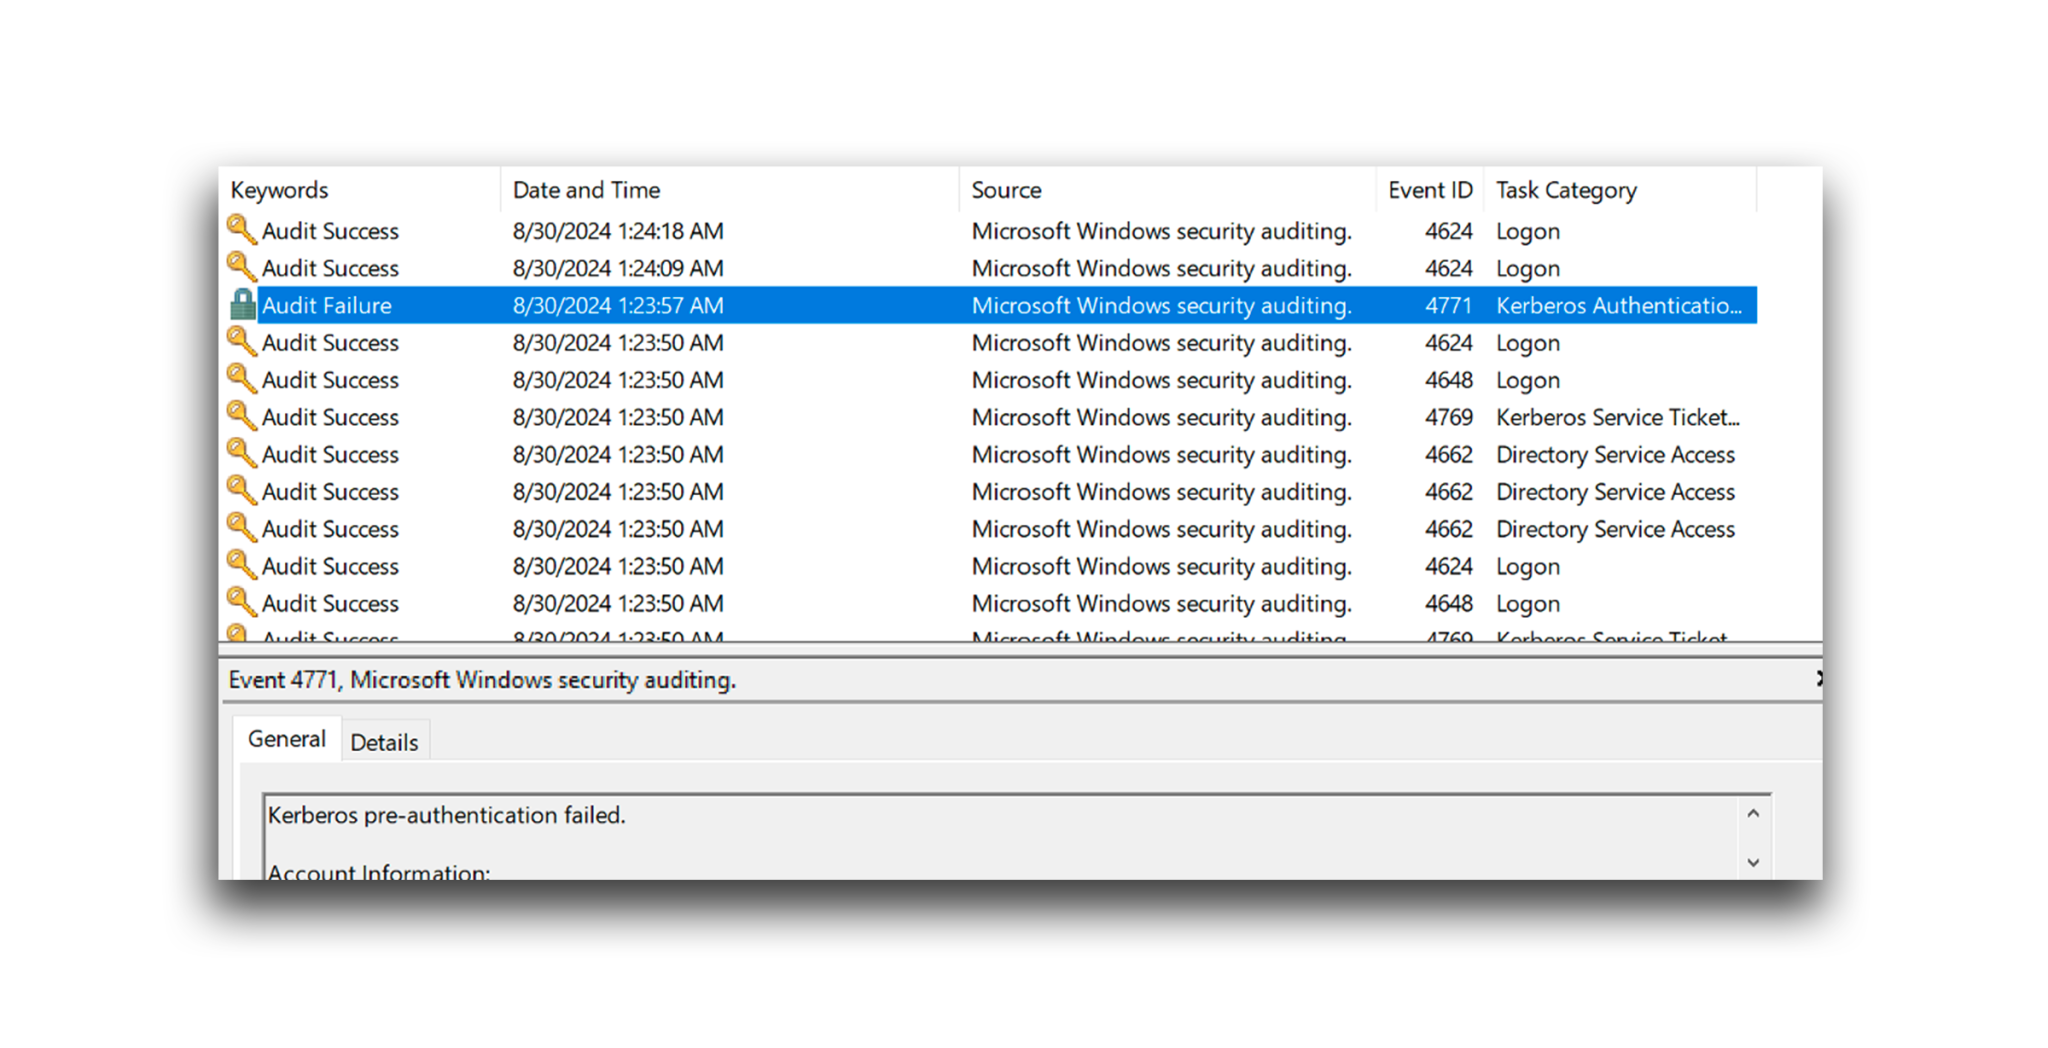Sort events by Date and Time
Image resolution: width=2048 pixels, height=1048 pixels.
point(586,189)
